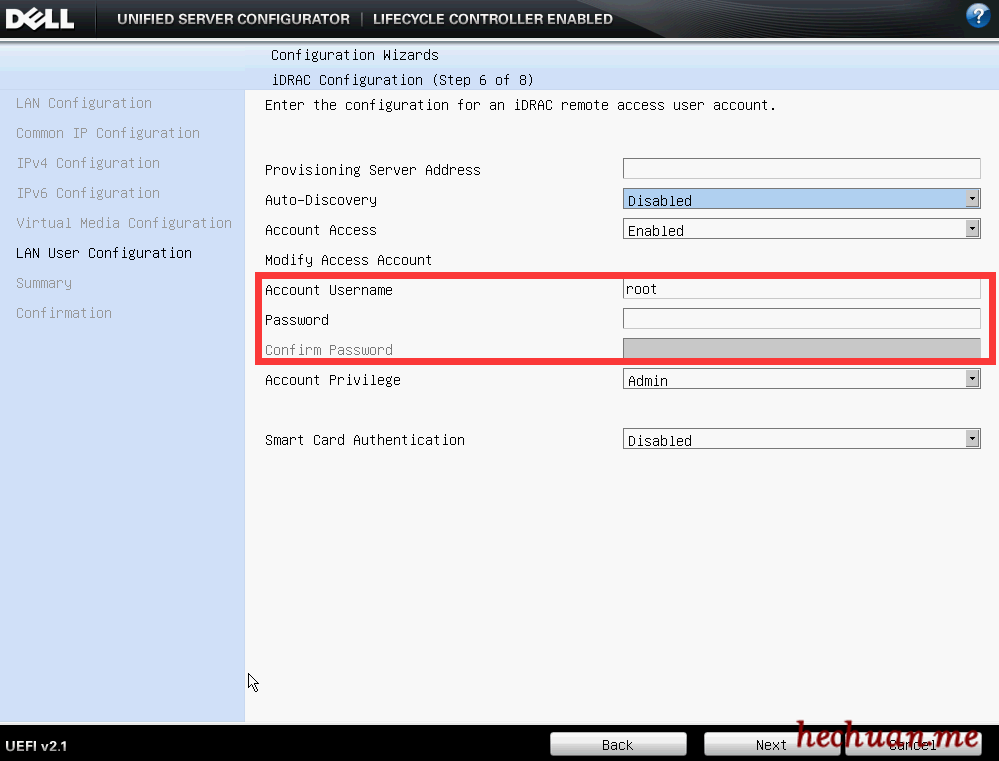Click the Dell logo in header
Viewport: 999px width, 761px height.
click(40, 19)
